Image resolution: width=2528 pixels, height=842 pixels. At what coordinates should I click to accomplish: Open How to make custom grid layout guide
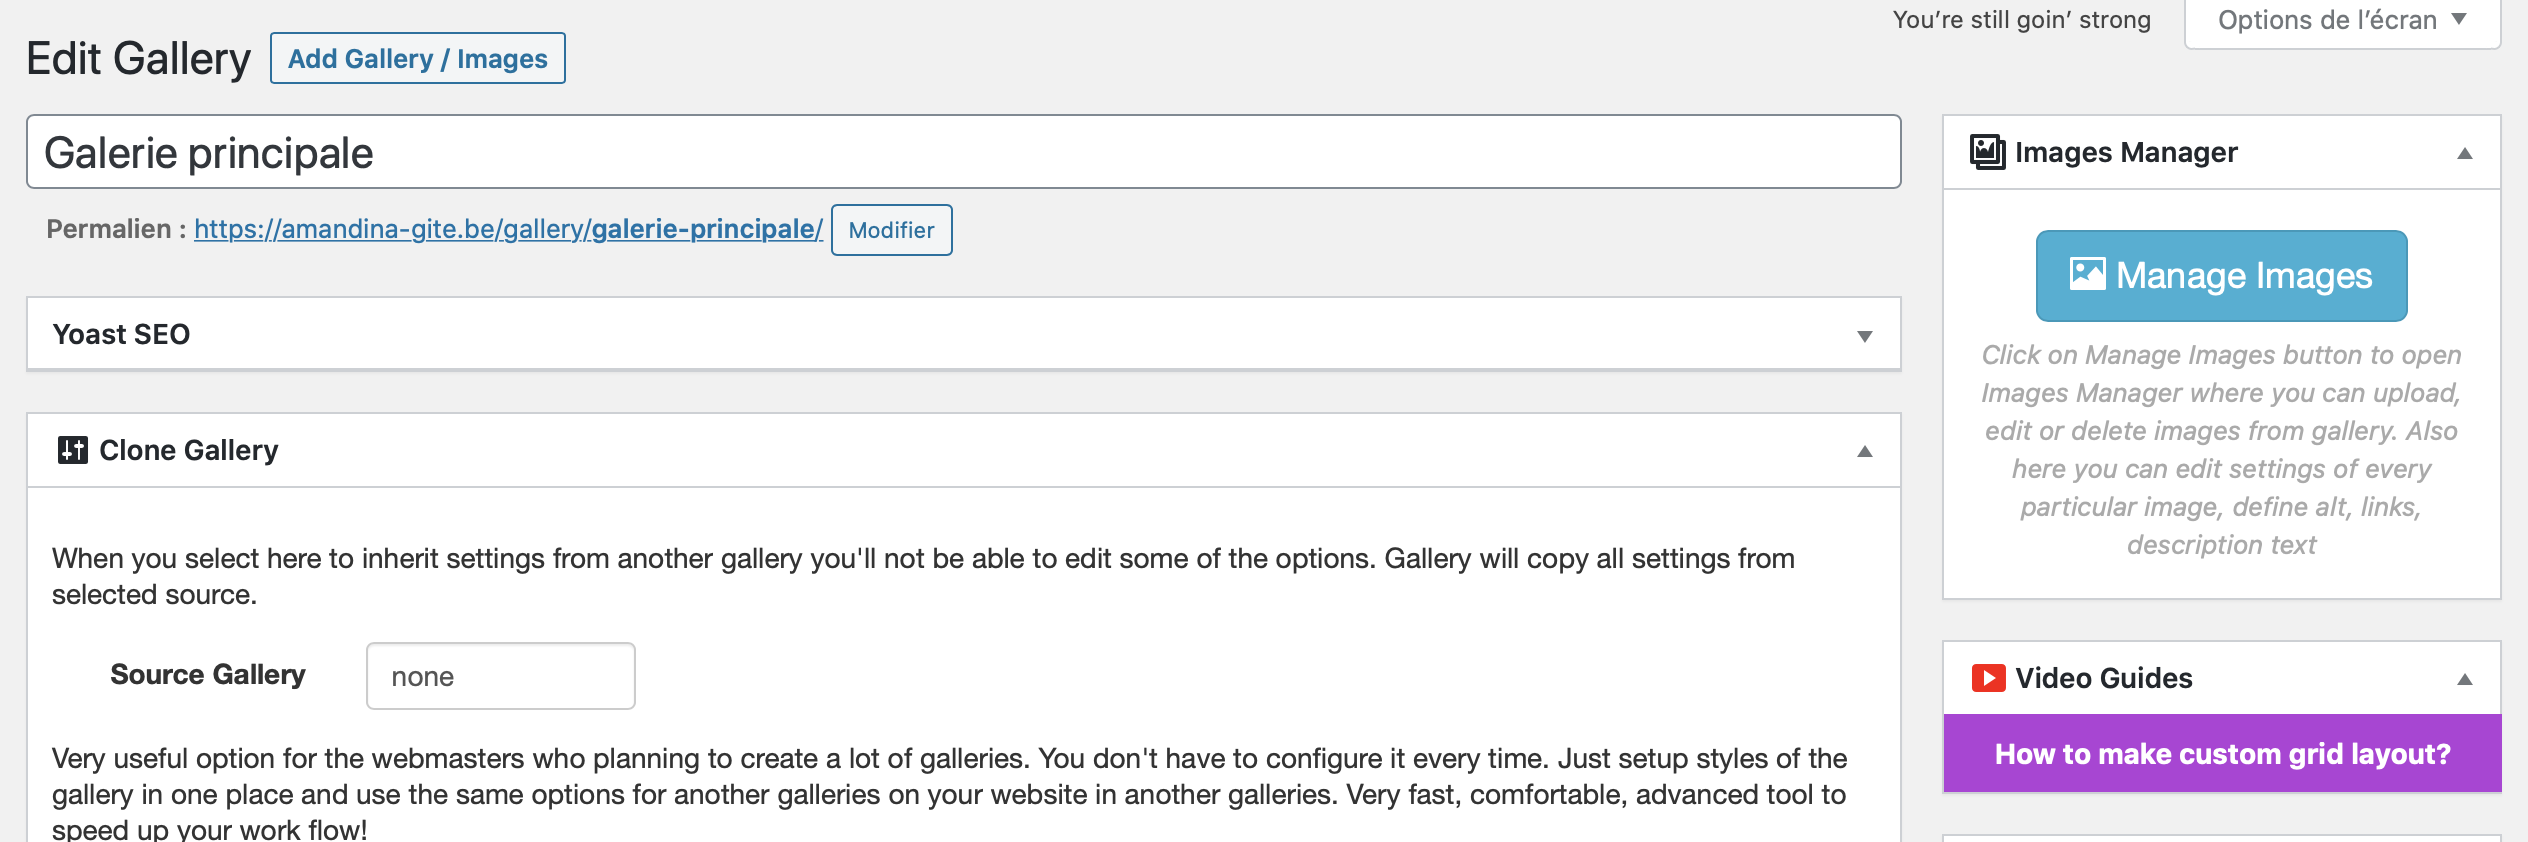pos(2222,754)
